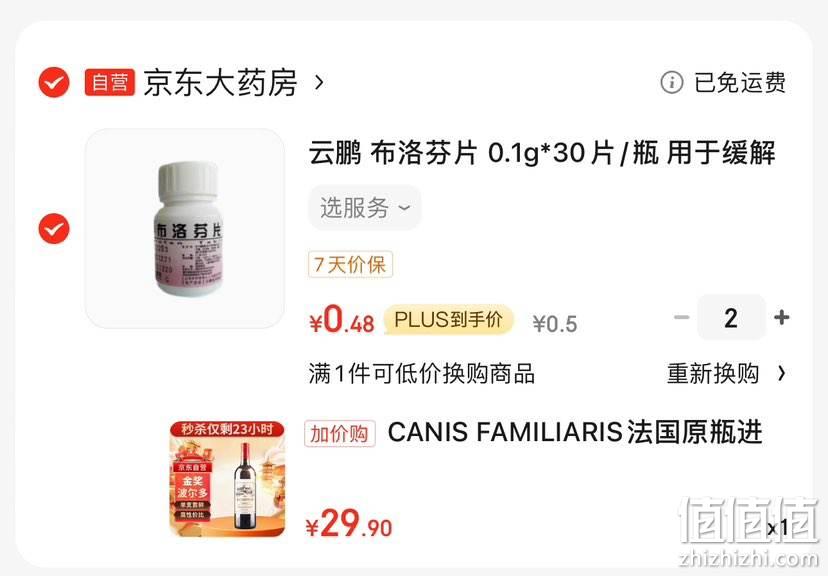View the 已免运费 shipping notice
The height and width of the screenshot is (576, 828).
click(739, 82)
